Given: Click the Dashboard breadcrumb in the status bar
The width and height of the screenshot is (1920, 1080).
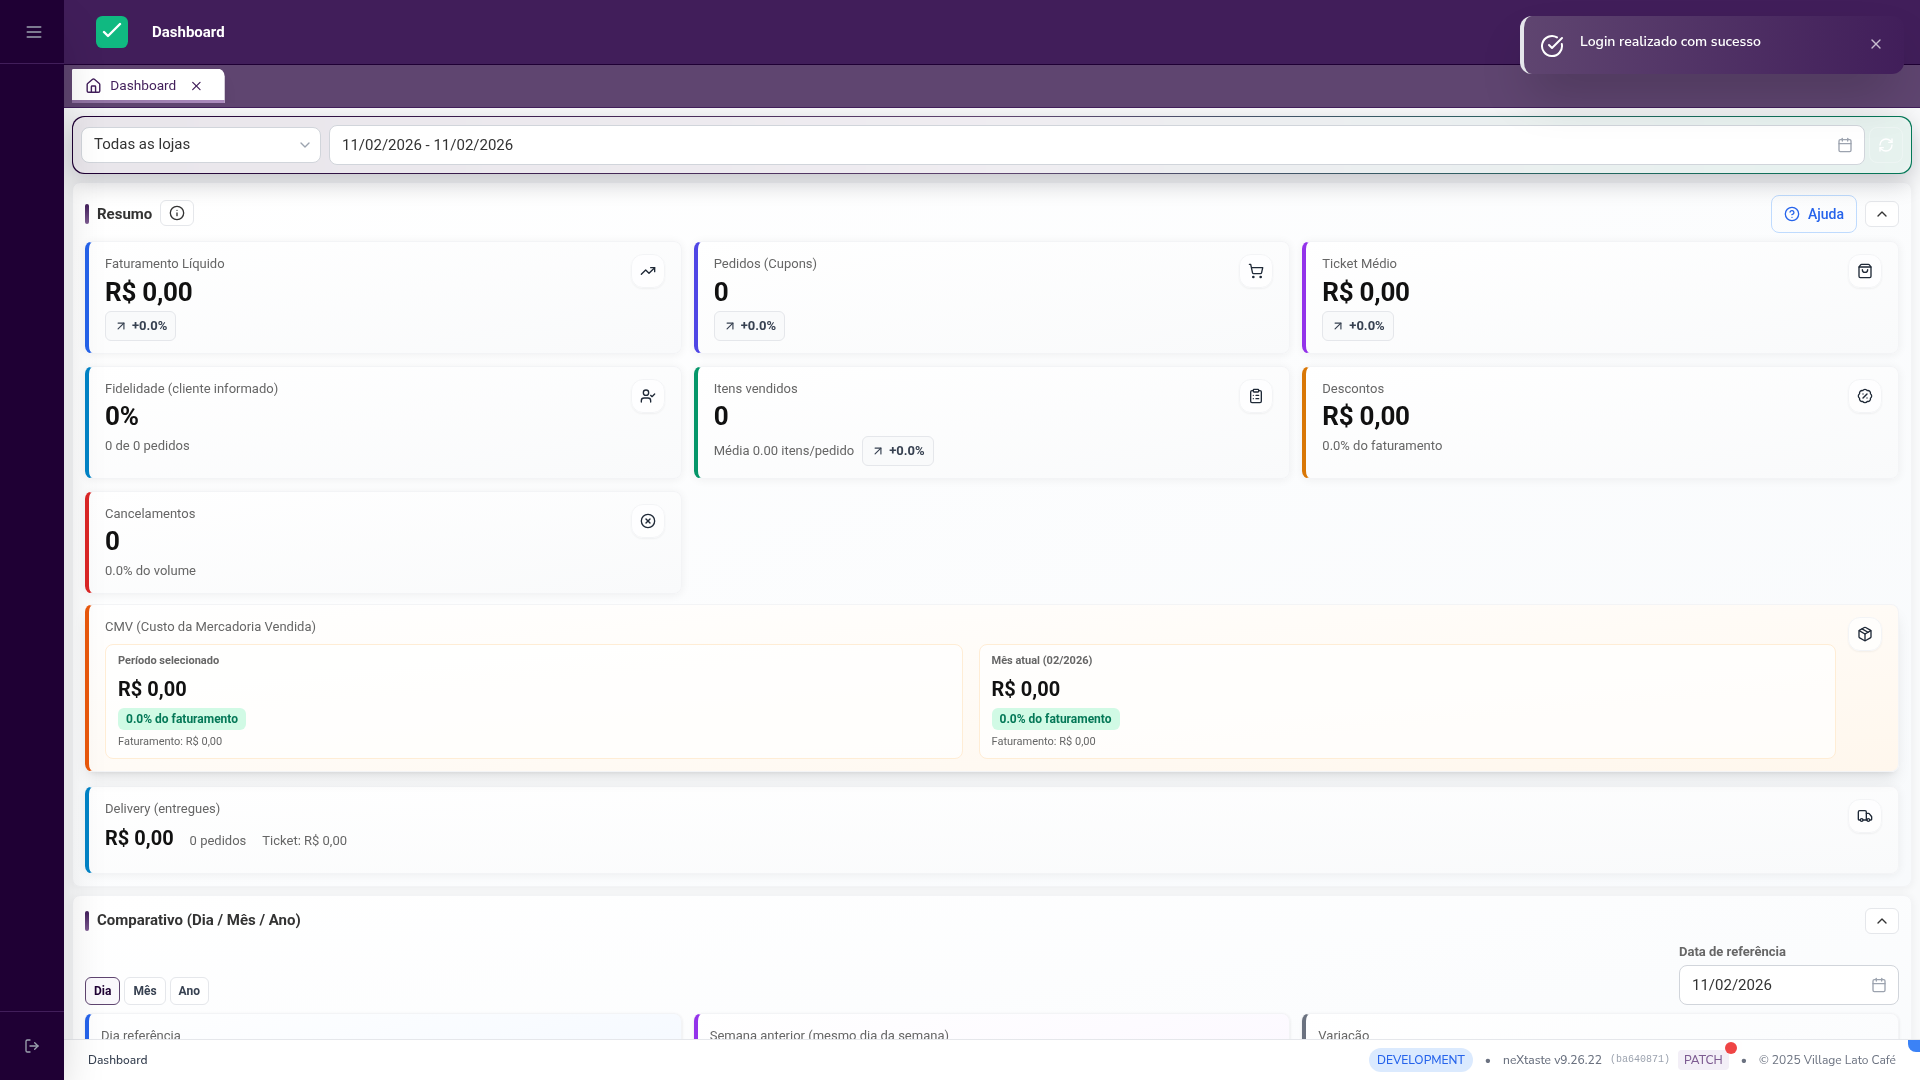Looking at the screenshot, I should [x=117, y=1059].
